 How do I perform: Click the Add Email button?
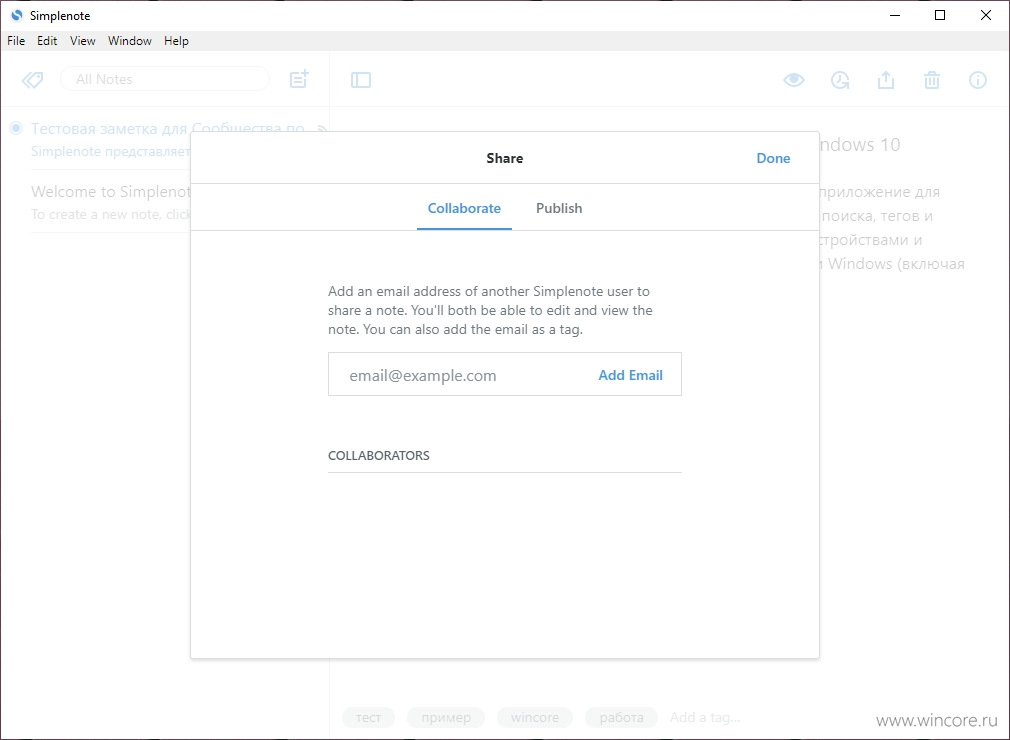[631, 375]
